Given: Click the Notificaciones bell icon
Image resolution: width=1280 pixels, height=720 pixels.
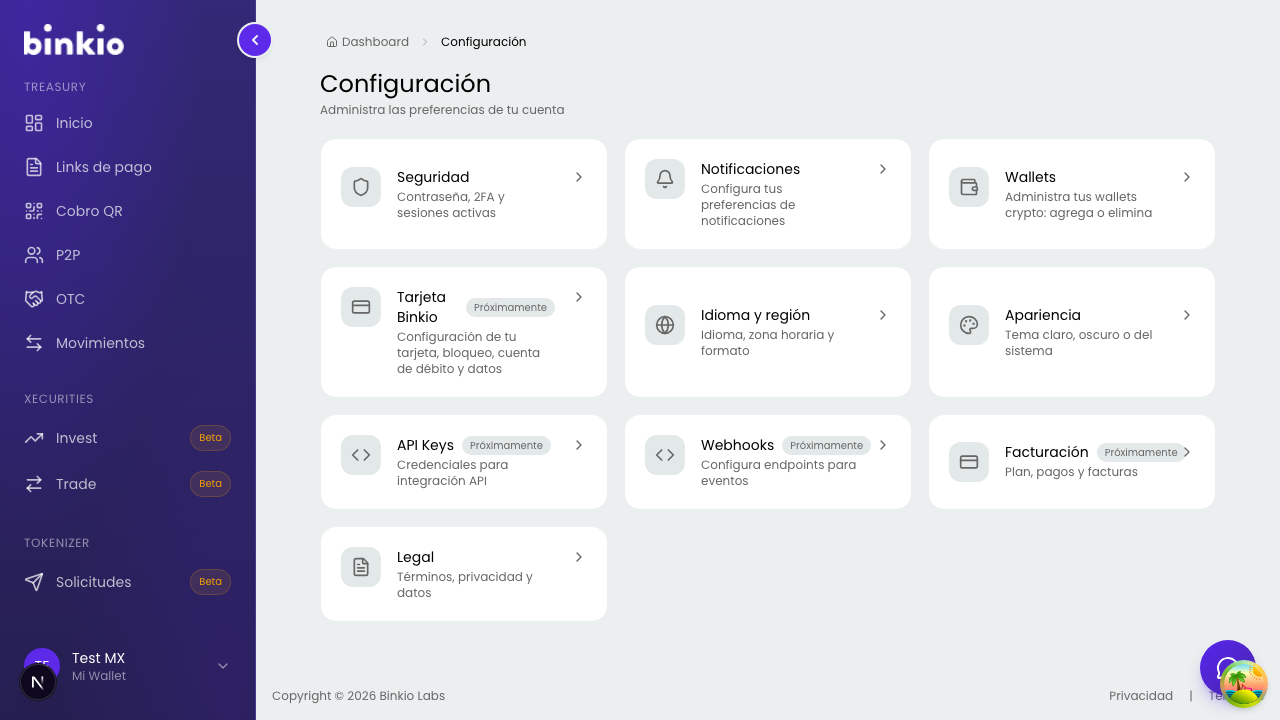Looking at the screenshot, I should tap(665, 179).
